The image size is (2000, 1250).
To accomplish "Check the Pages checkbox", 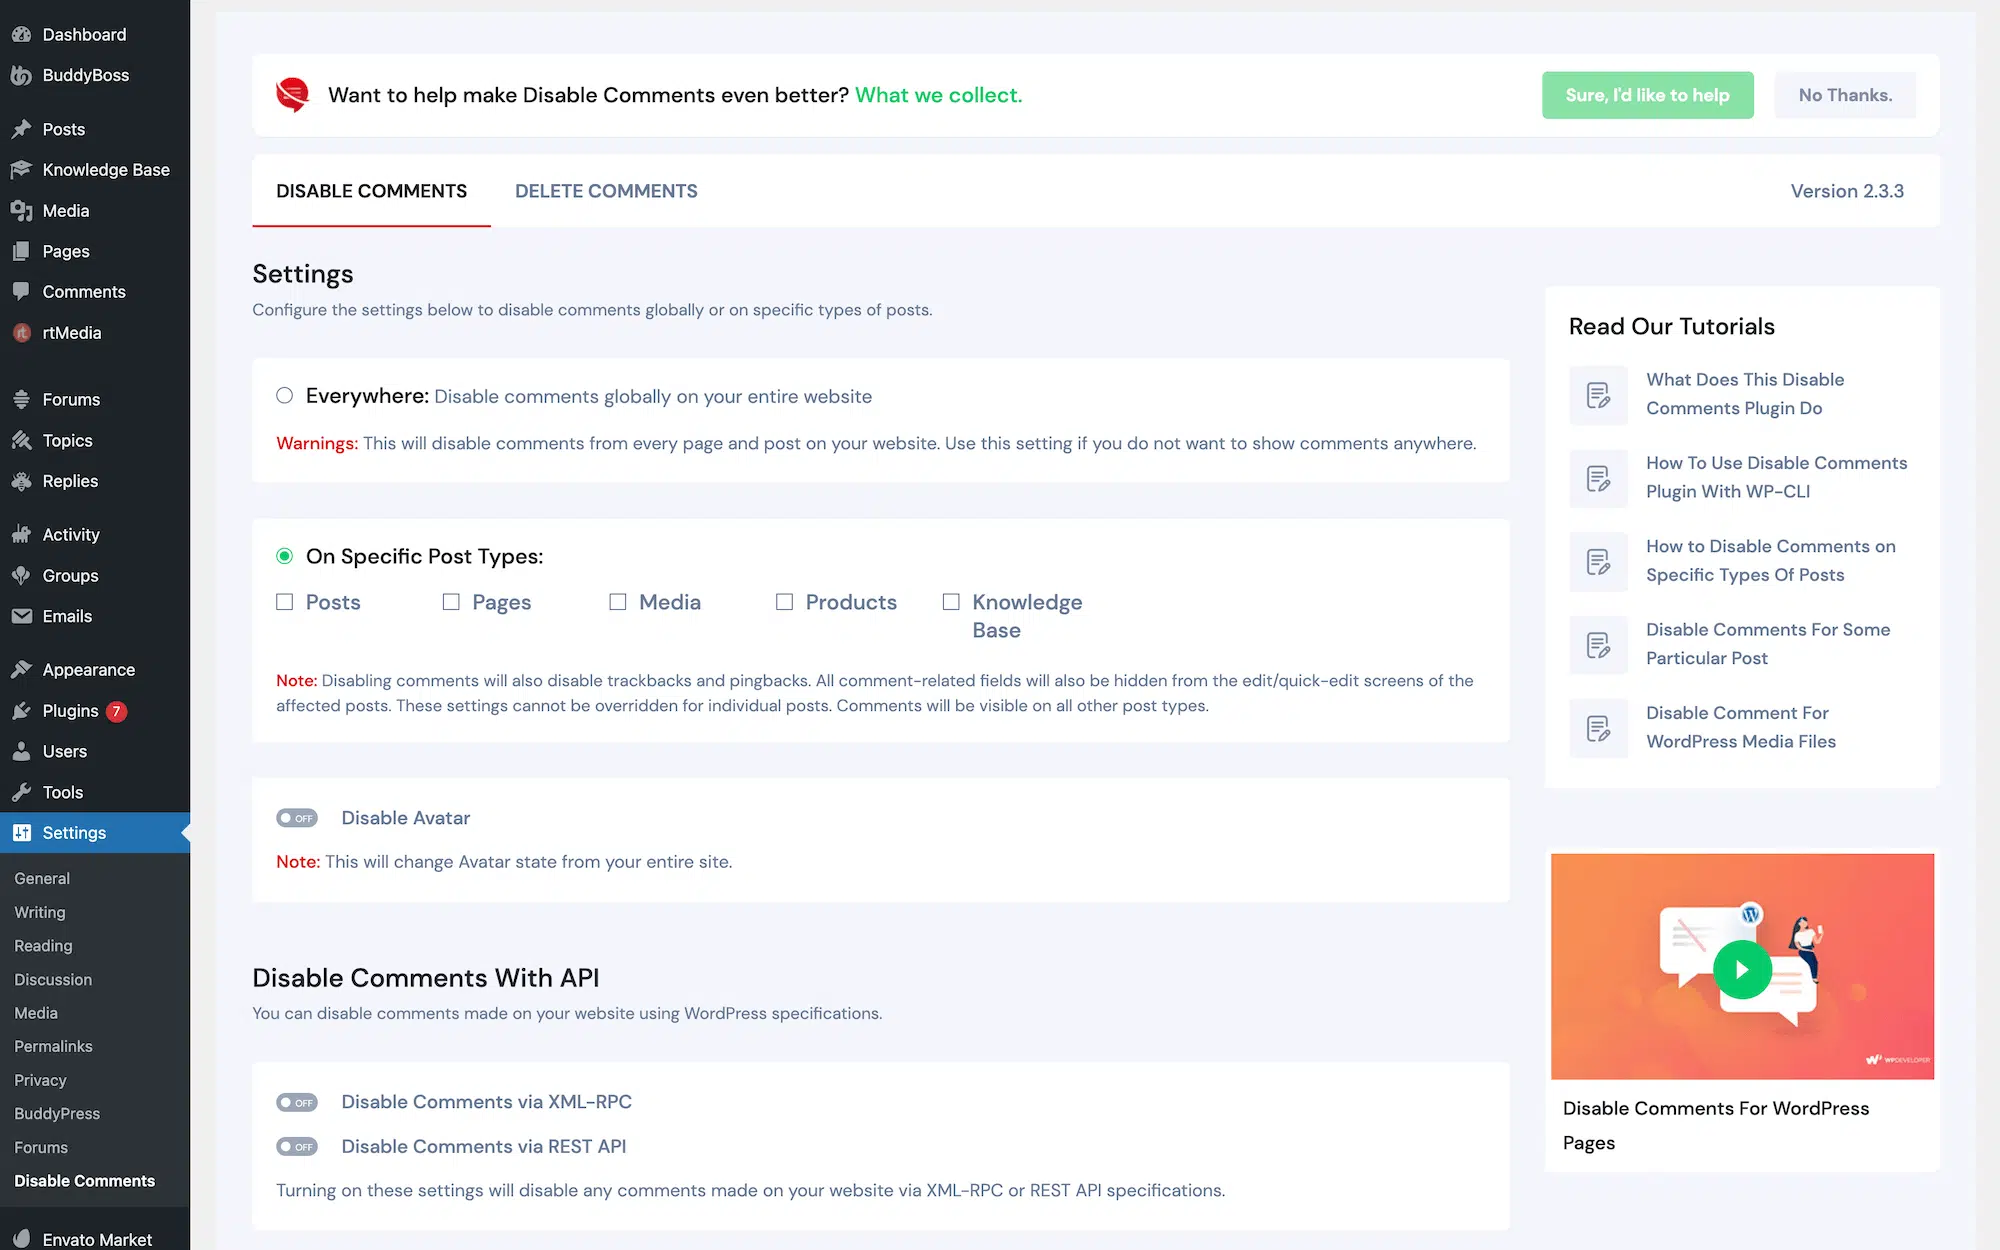I will coord(451,602).
